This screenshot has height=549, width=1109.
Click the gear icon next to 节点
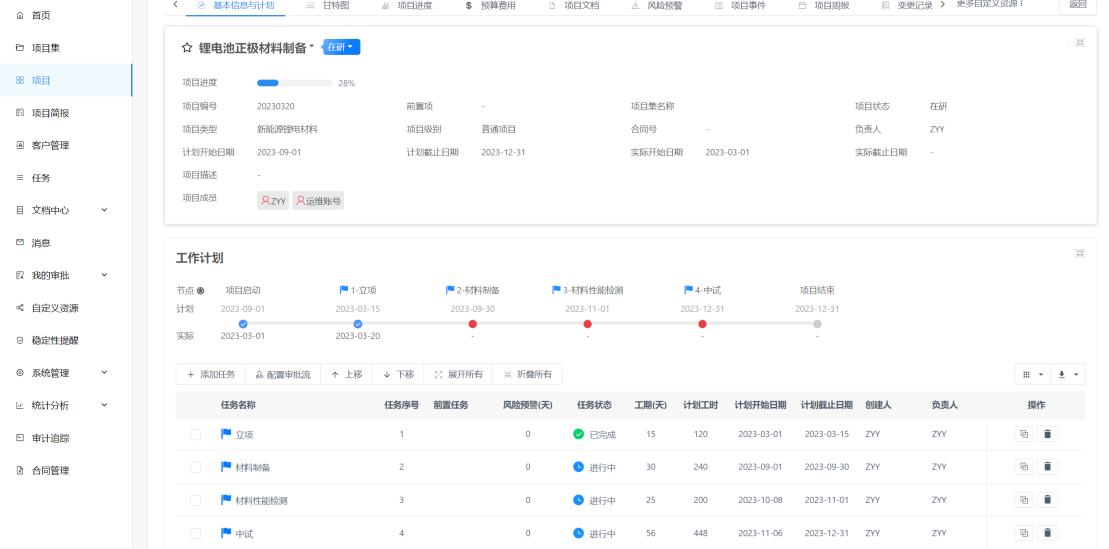(x=200, y=291)
